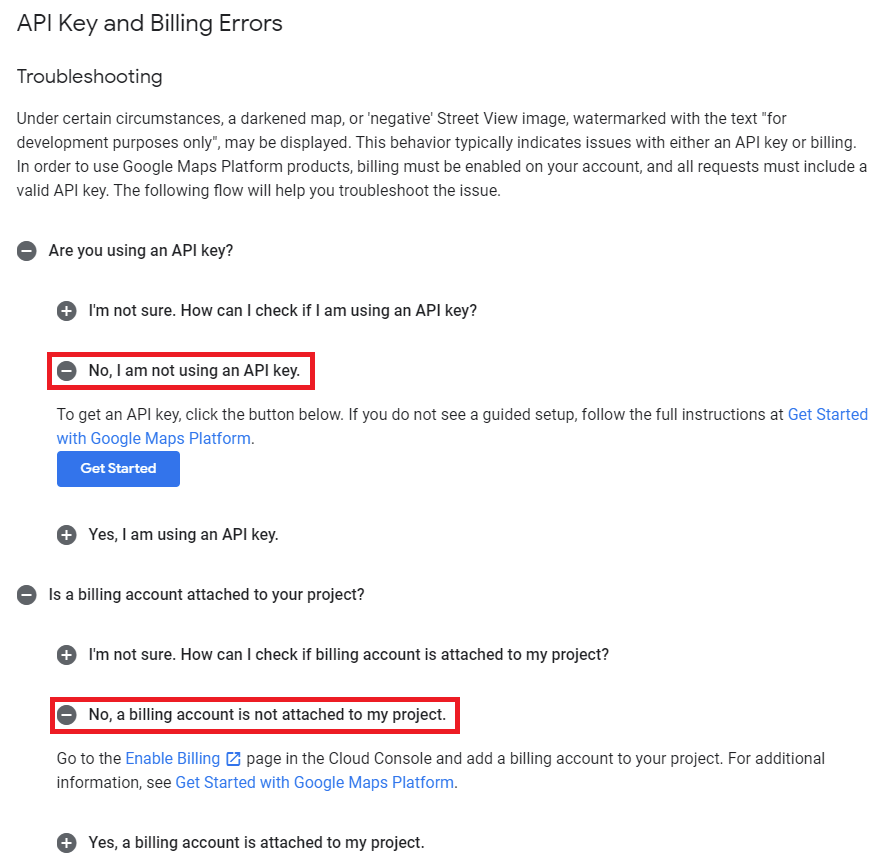Viewport: 881px width, 868px height.
Task: Open the Enable Billing link
Action: pyautogui.click(x=172, y=758)
